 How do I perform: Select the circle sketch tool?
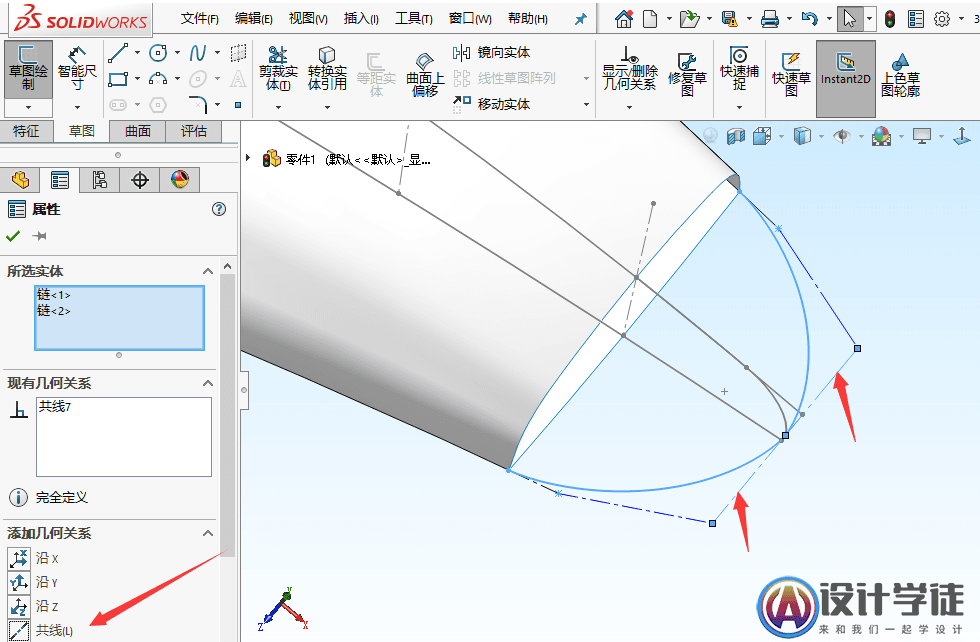point(158,53)
